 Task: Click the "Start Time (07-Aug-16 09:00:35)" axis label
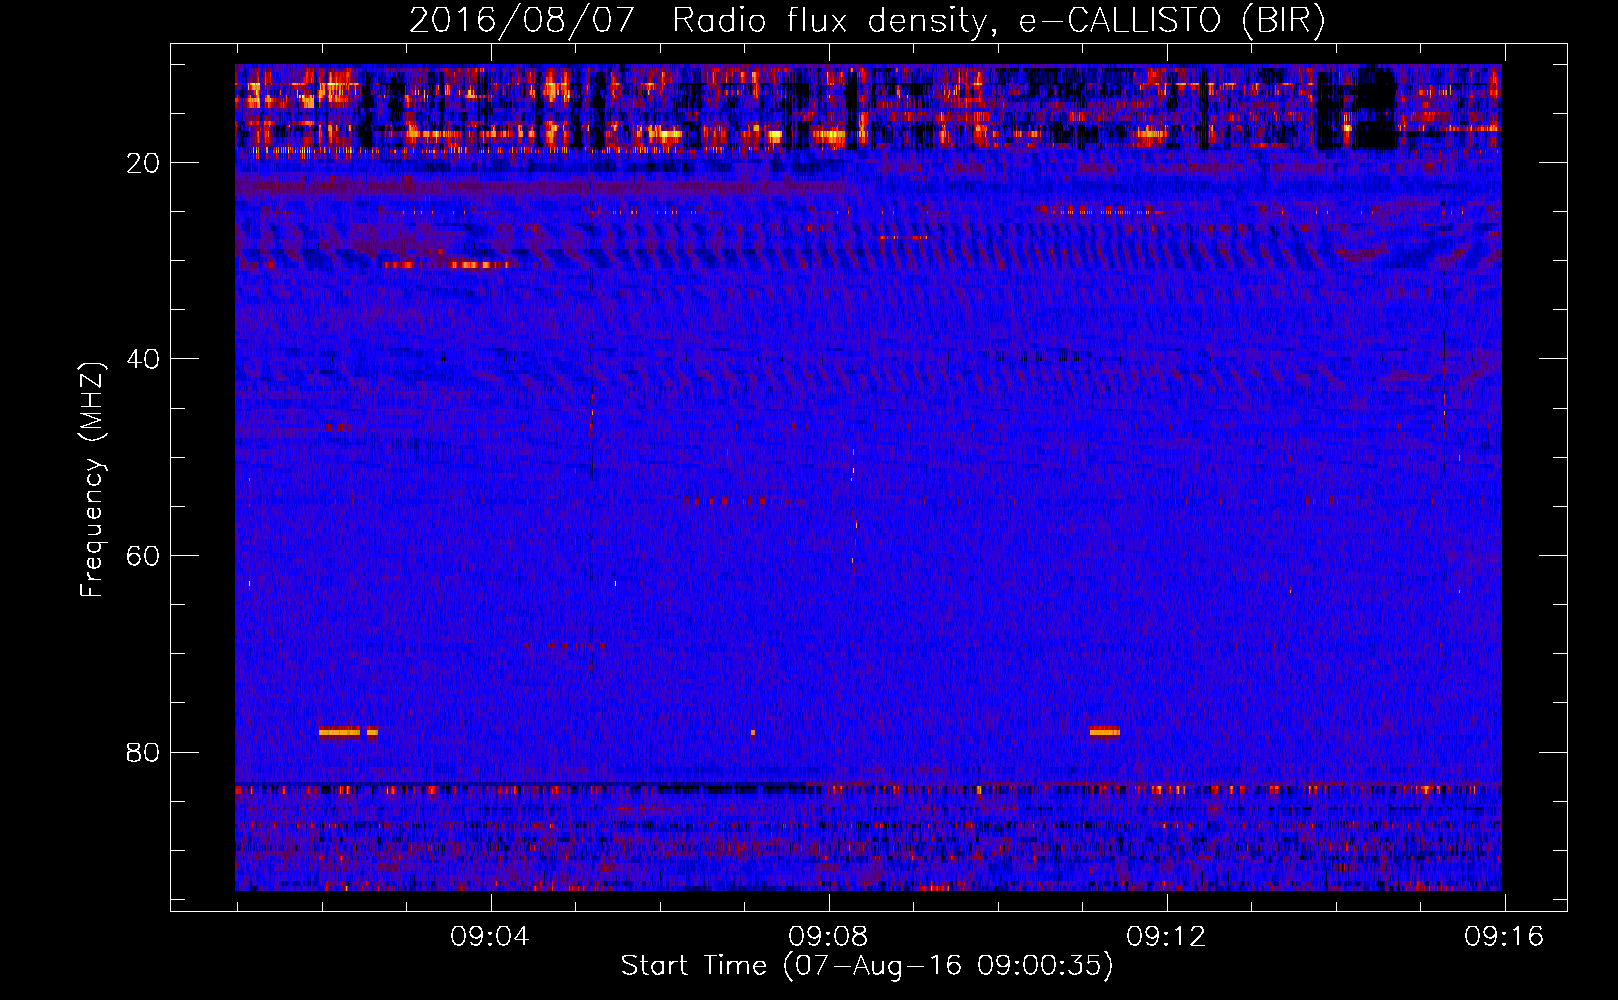[867, 966]
